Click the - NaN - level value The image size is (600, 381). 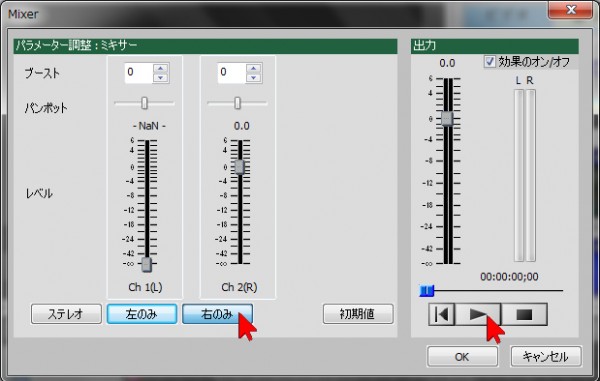pyautogui.click(x=149, y=126)
